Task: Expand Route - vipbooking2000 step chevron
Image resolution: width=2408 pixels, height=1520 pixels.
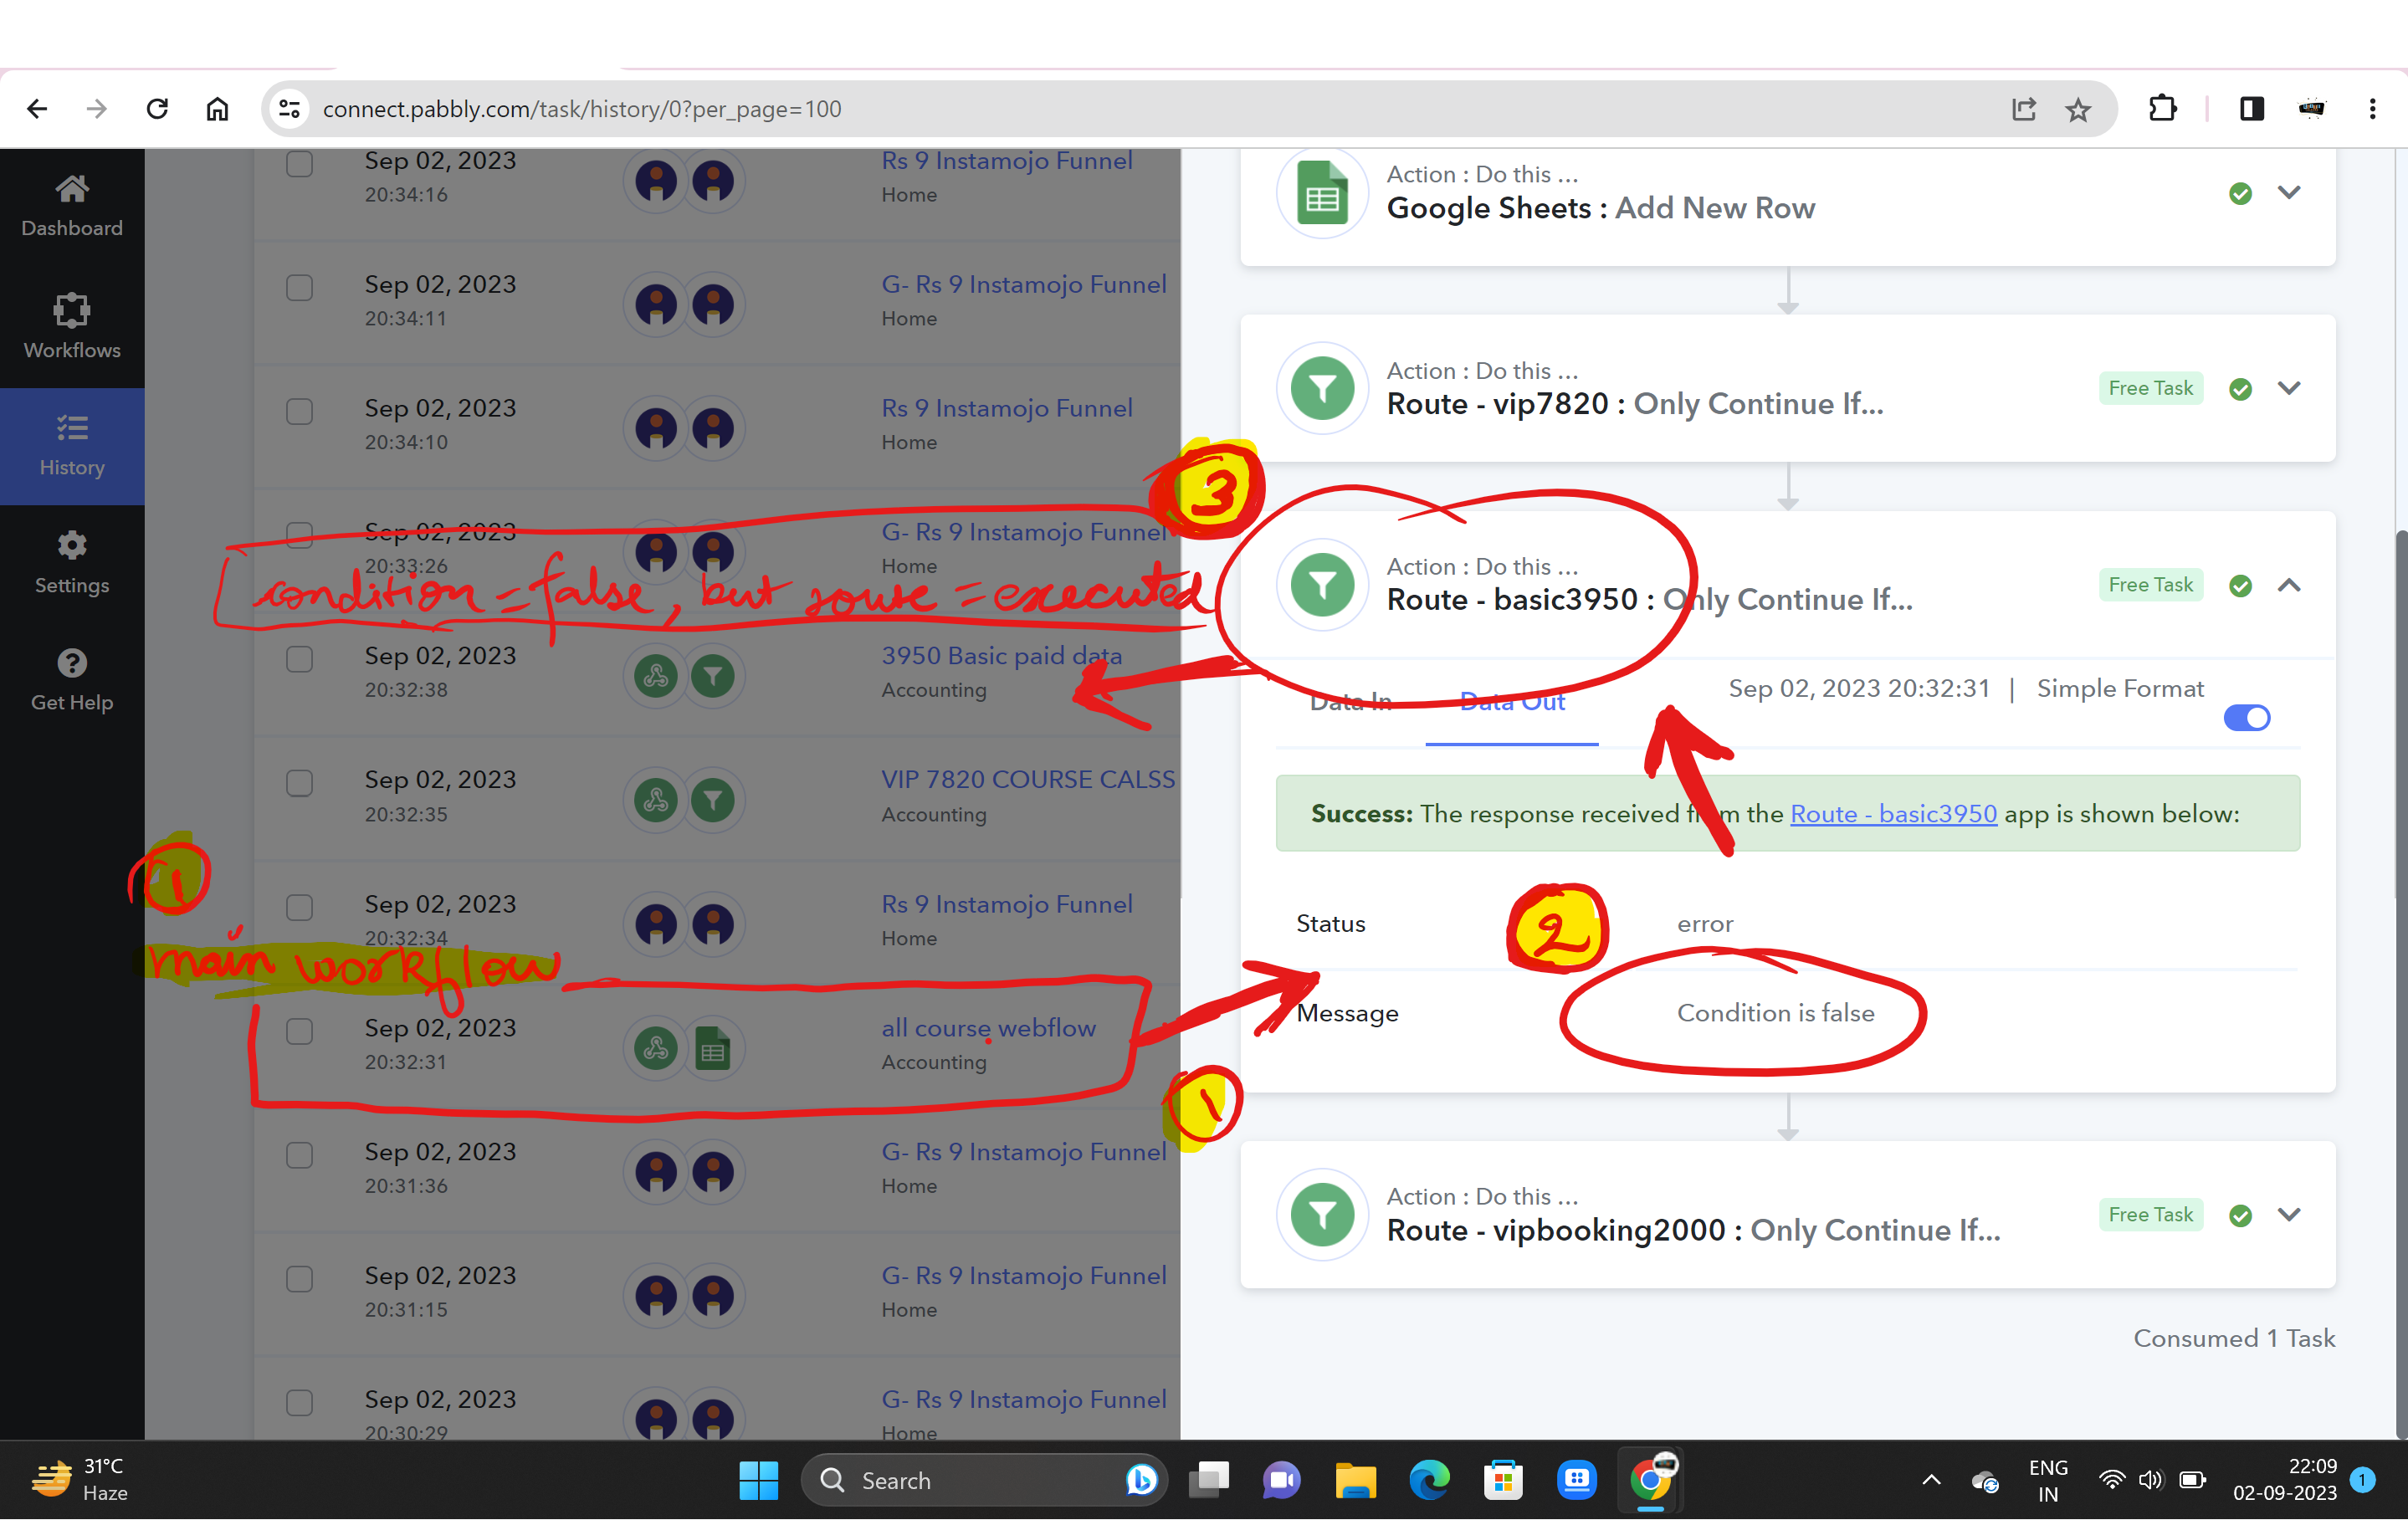Action: [x=2289, y=1215]
